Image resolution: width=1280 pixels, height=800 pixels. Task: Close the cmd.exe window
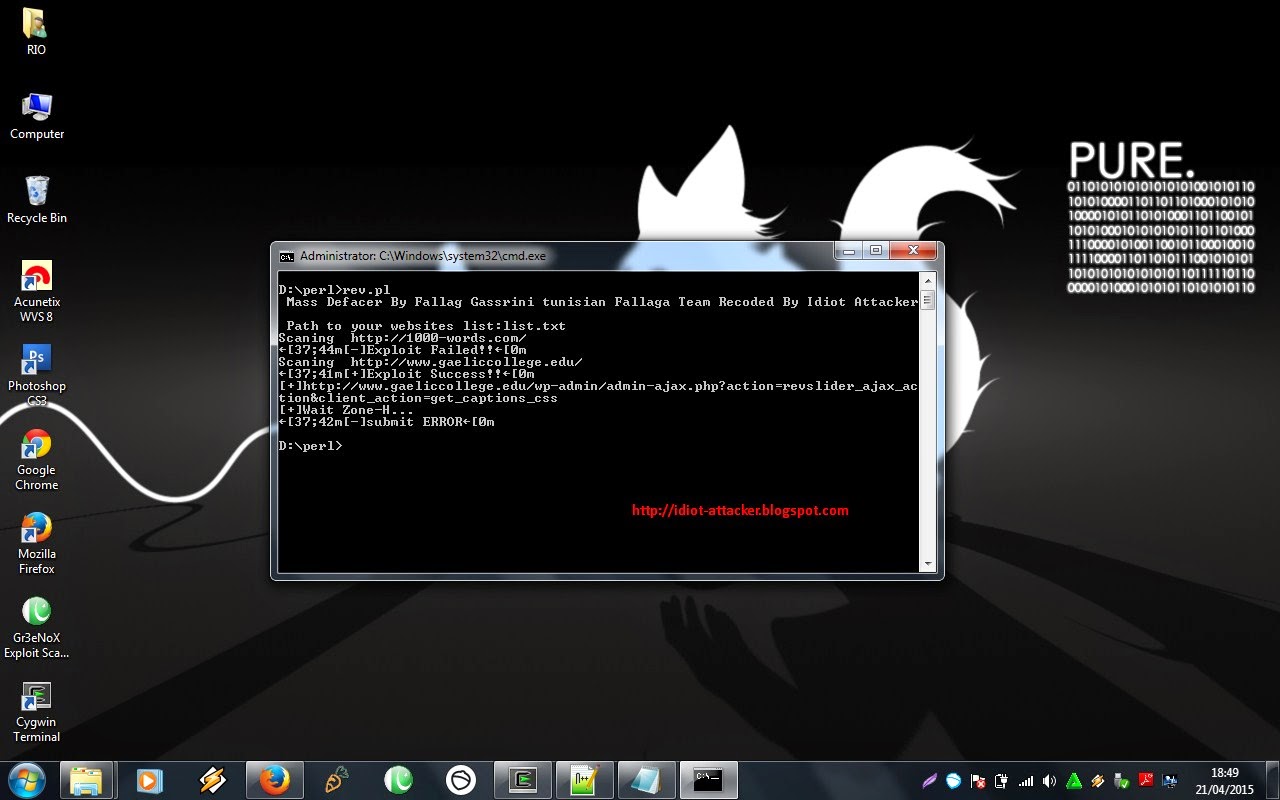pyautogui.click(x=913, y=251)
